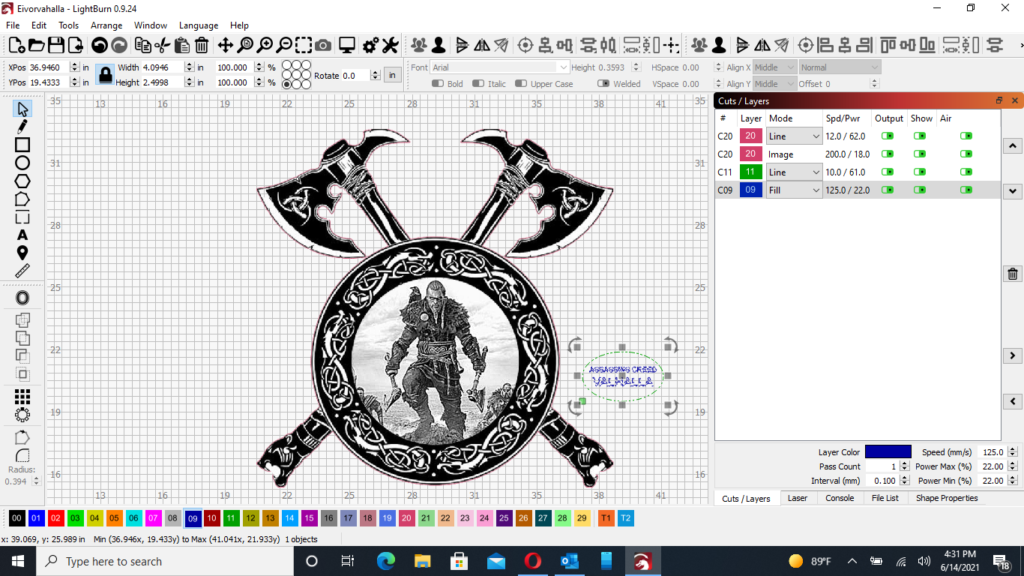Use the Measure ruler tool

coord(22,270)
